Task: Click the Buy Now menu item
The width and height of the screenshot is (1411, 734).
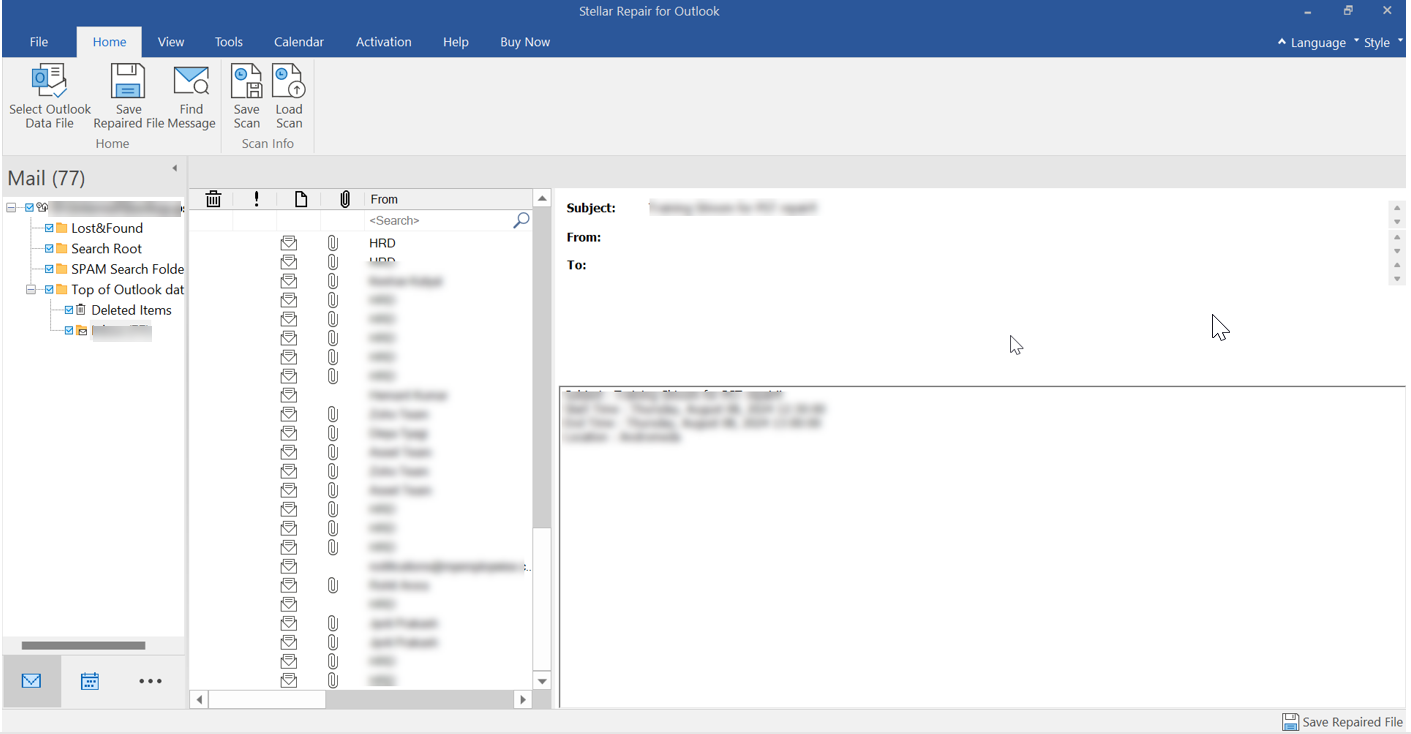Action: (x=525, y=42)
